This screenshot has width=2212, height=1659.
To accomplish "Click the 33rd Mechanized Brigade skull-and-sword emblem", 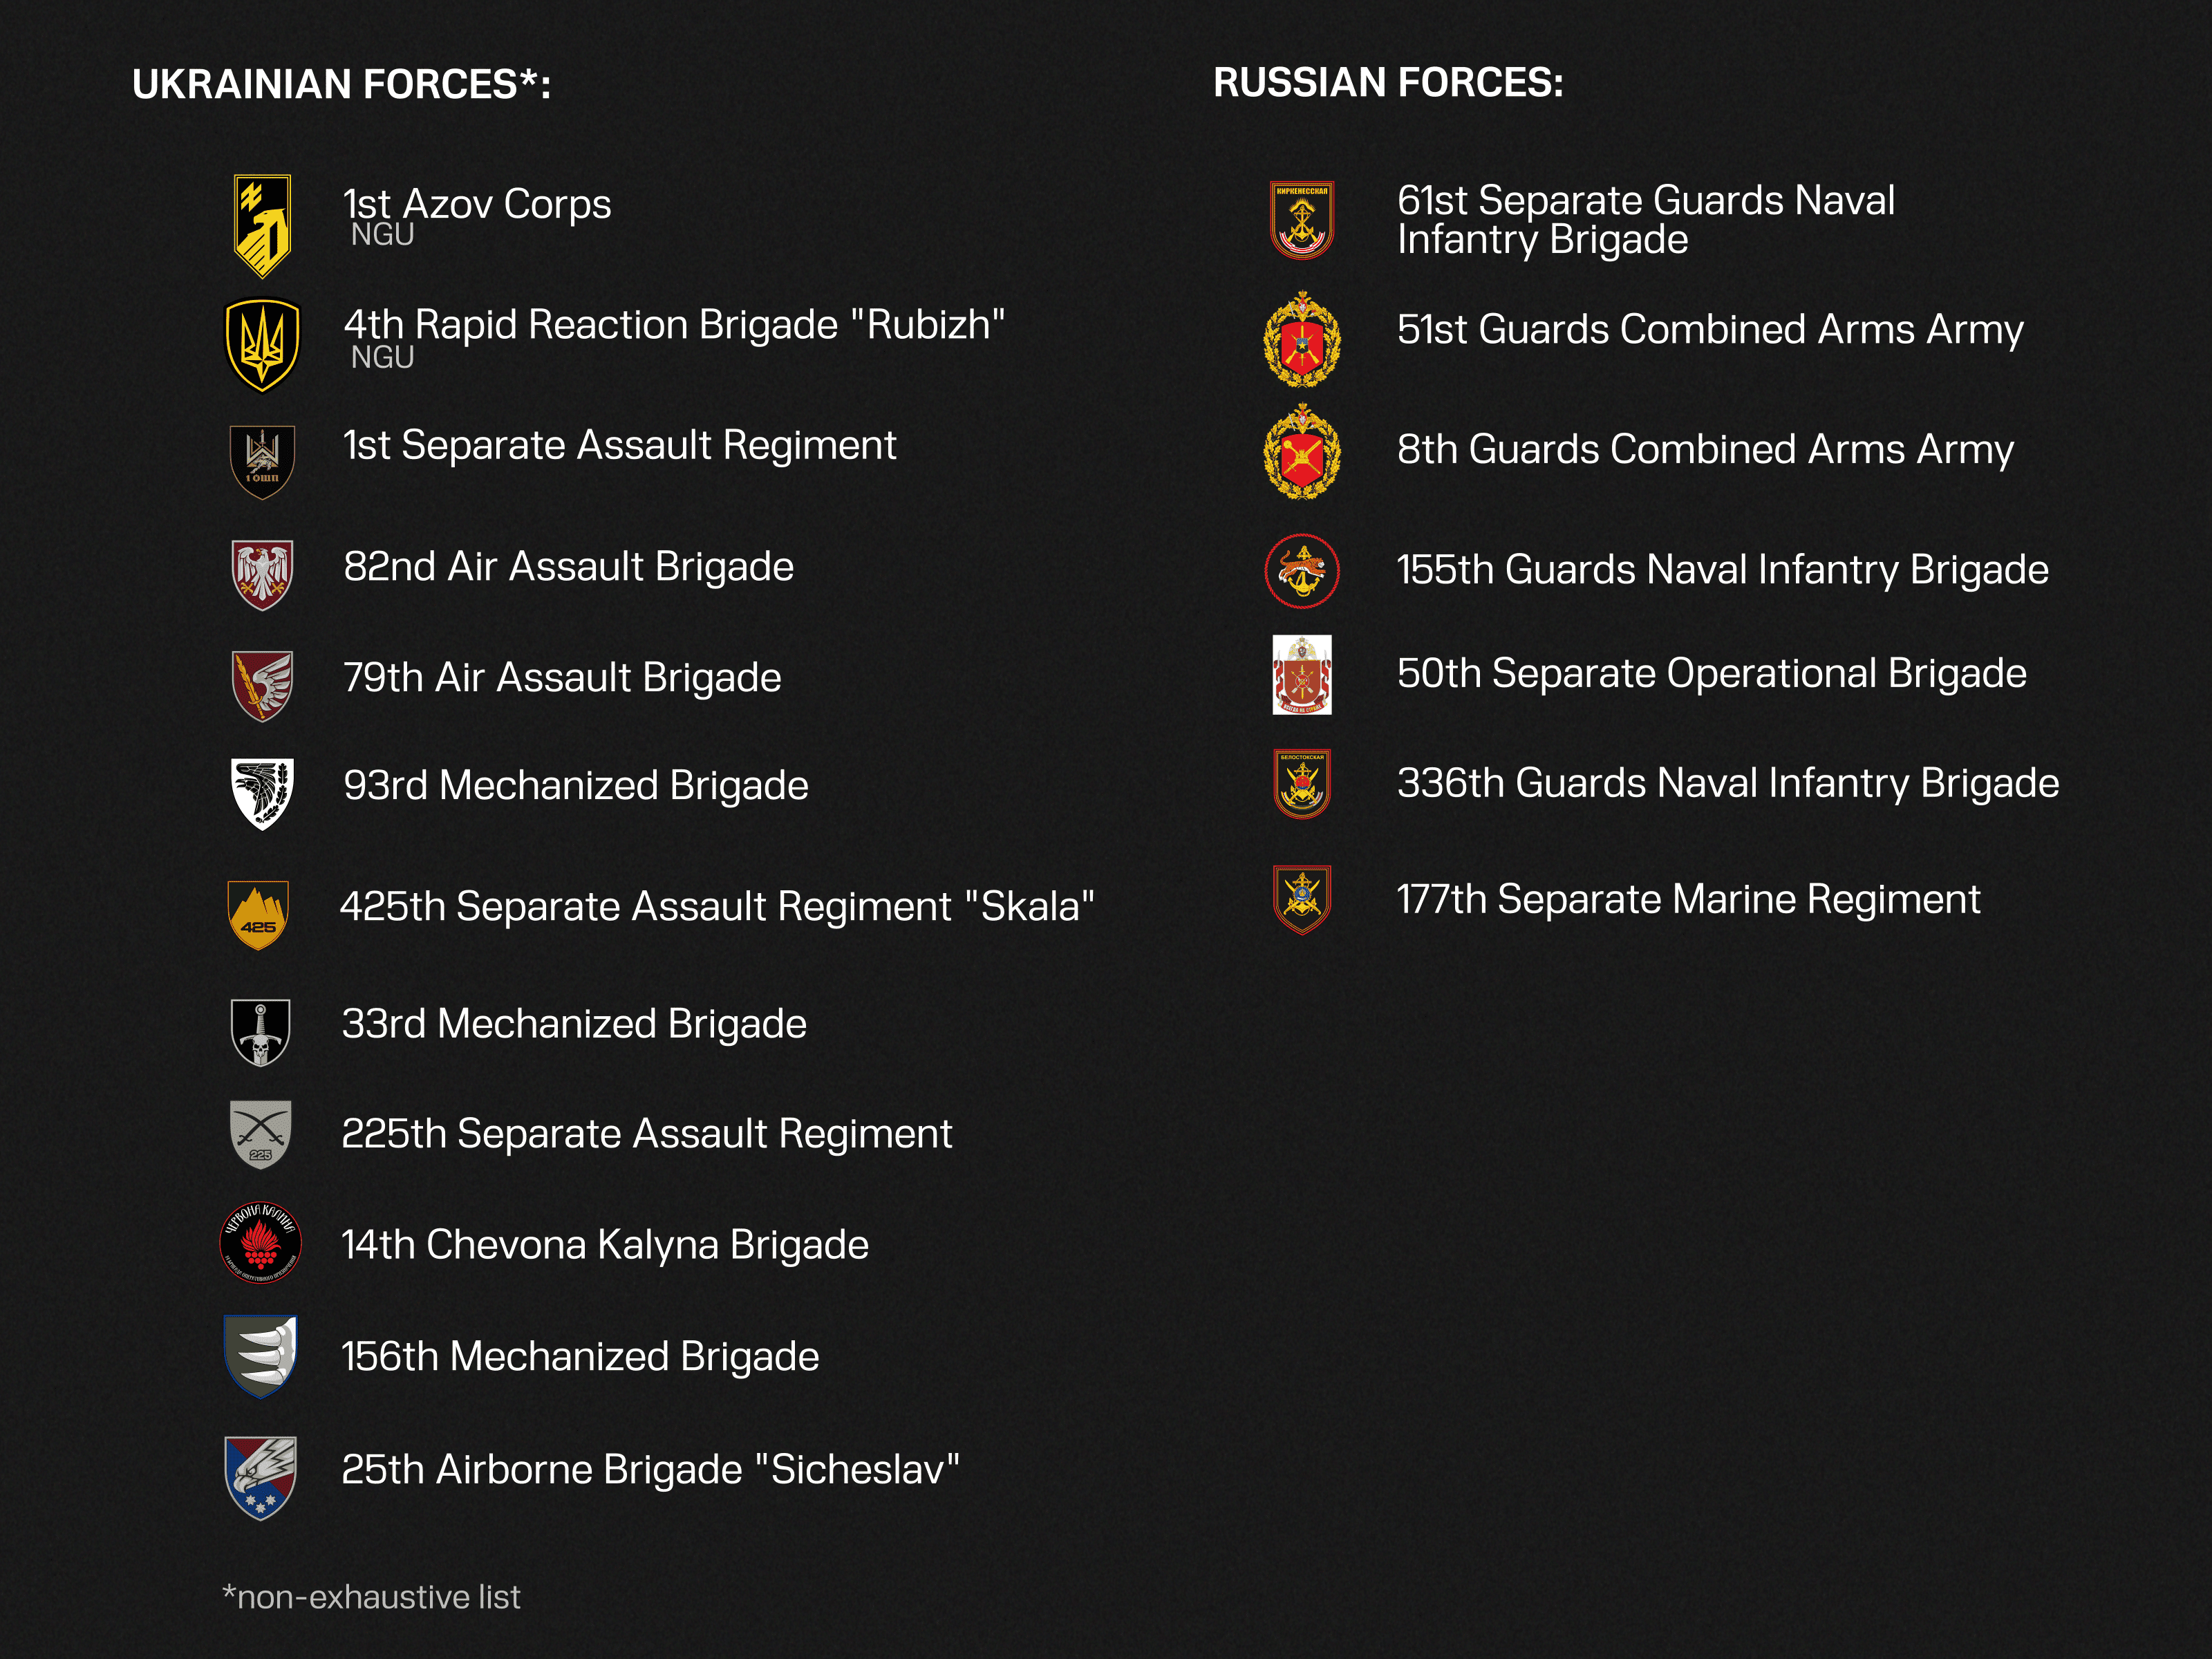I will point(260,1031).
